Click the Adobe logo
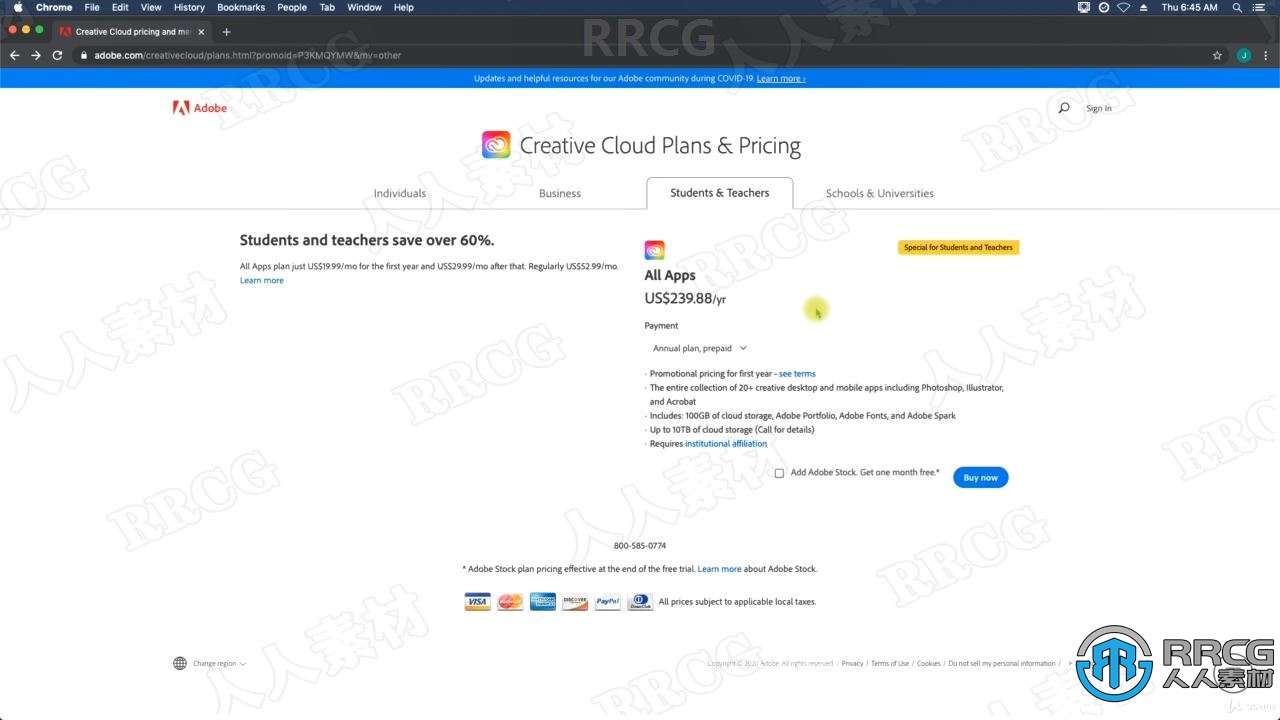1280x720 pixels. (199, 108)
